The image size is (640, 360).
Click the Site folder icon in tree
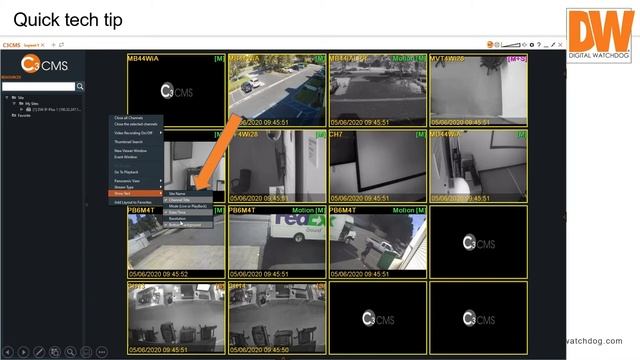(14, 98)
